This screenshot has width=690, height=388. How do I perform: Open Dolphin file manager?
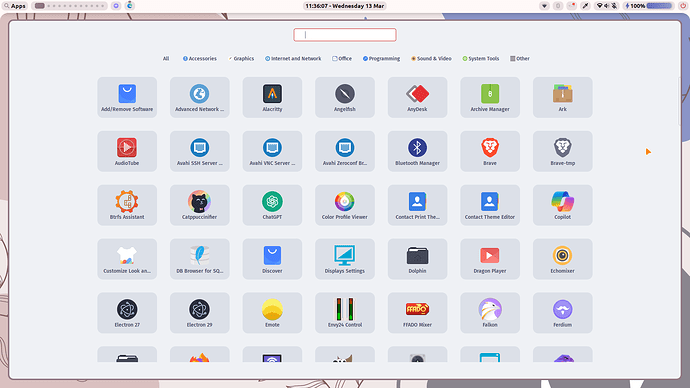click(x=417, y=259)
